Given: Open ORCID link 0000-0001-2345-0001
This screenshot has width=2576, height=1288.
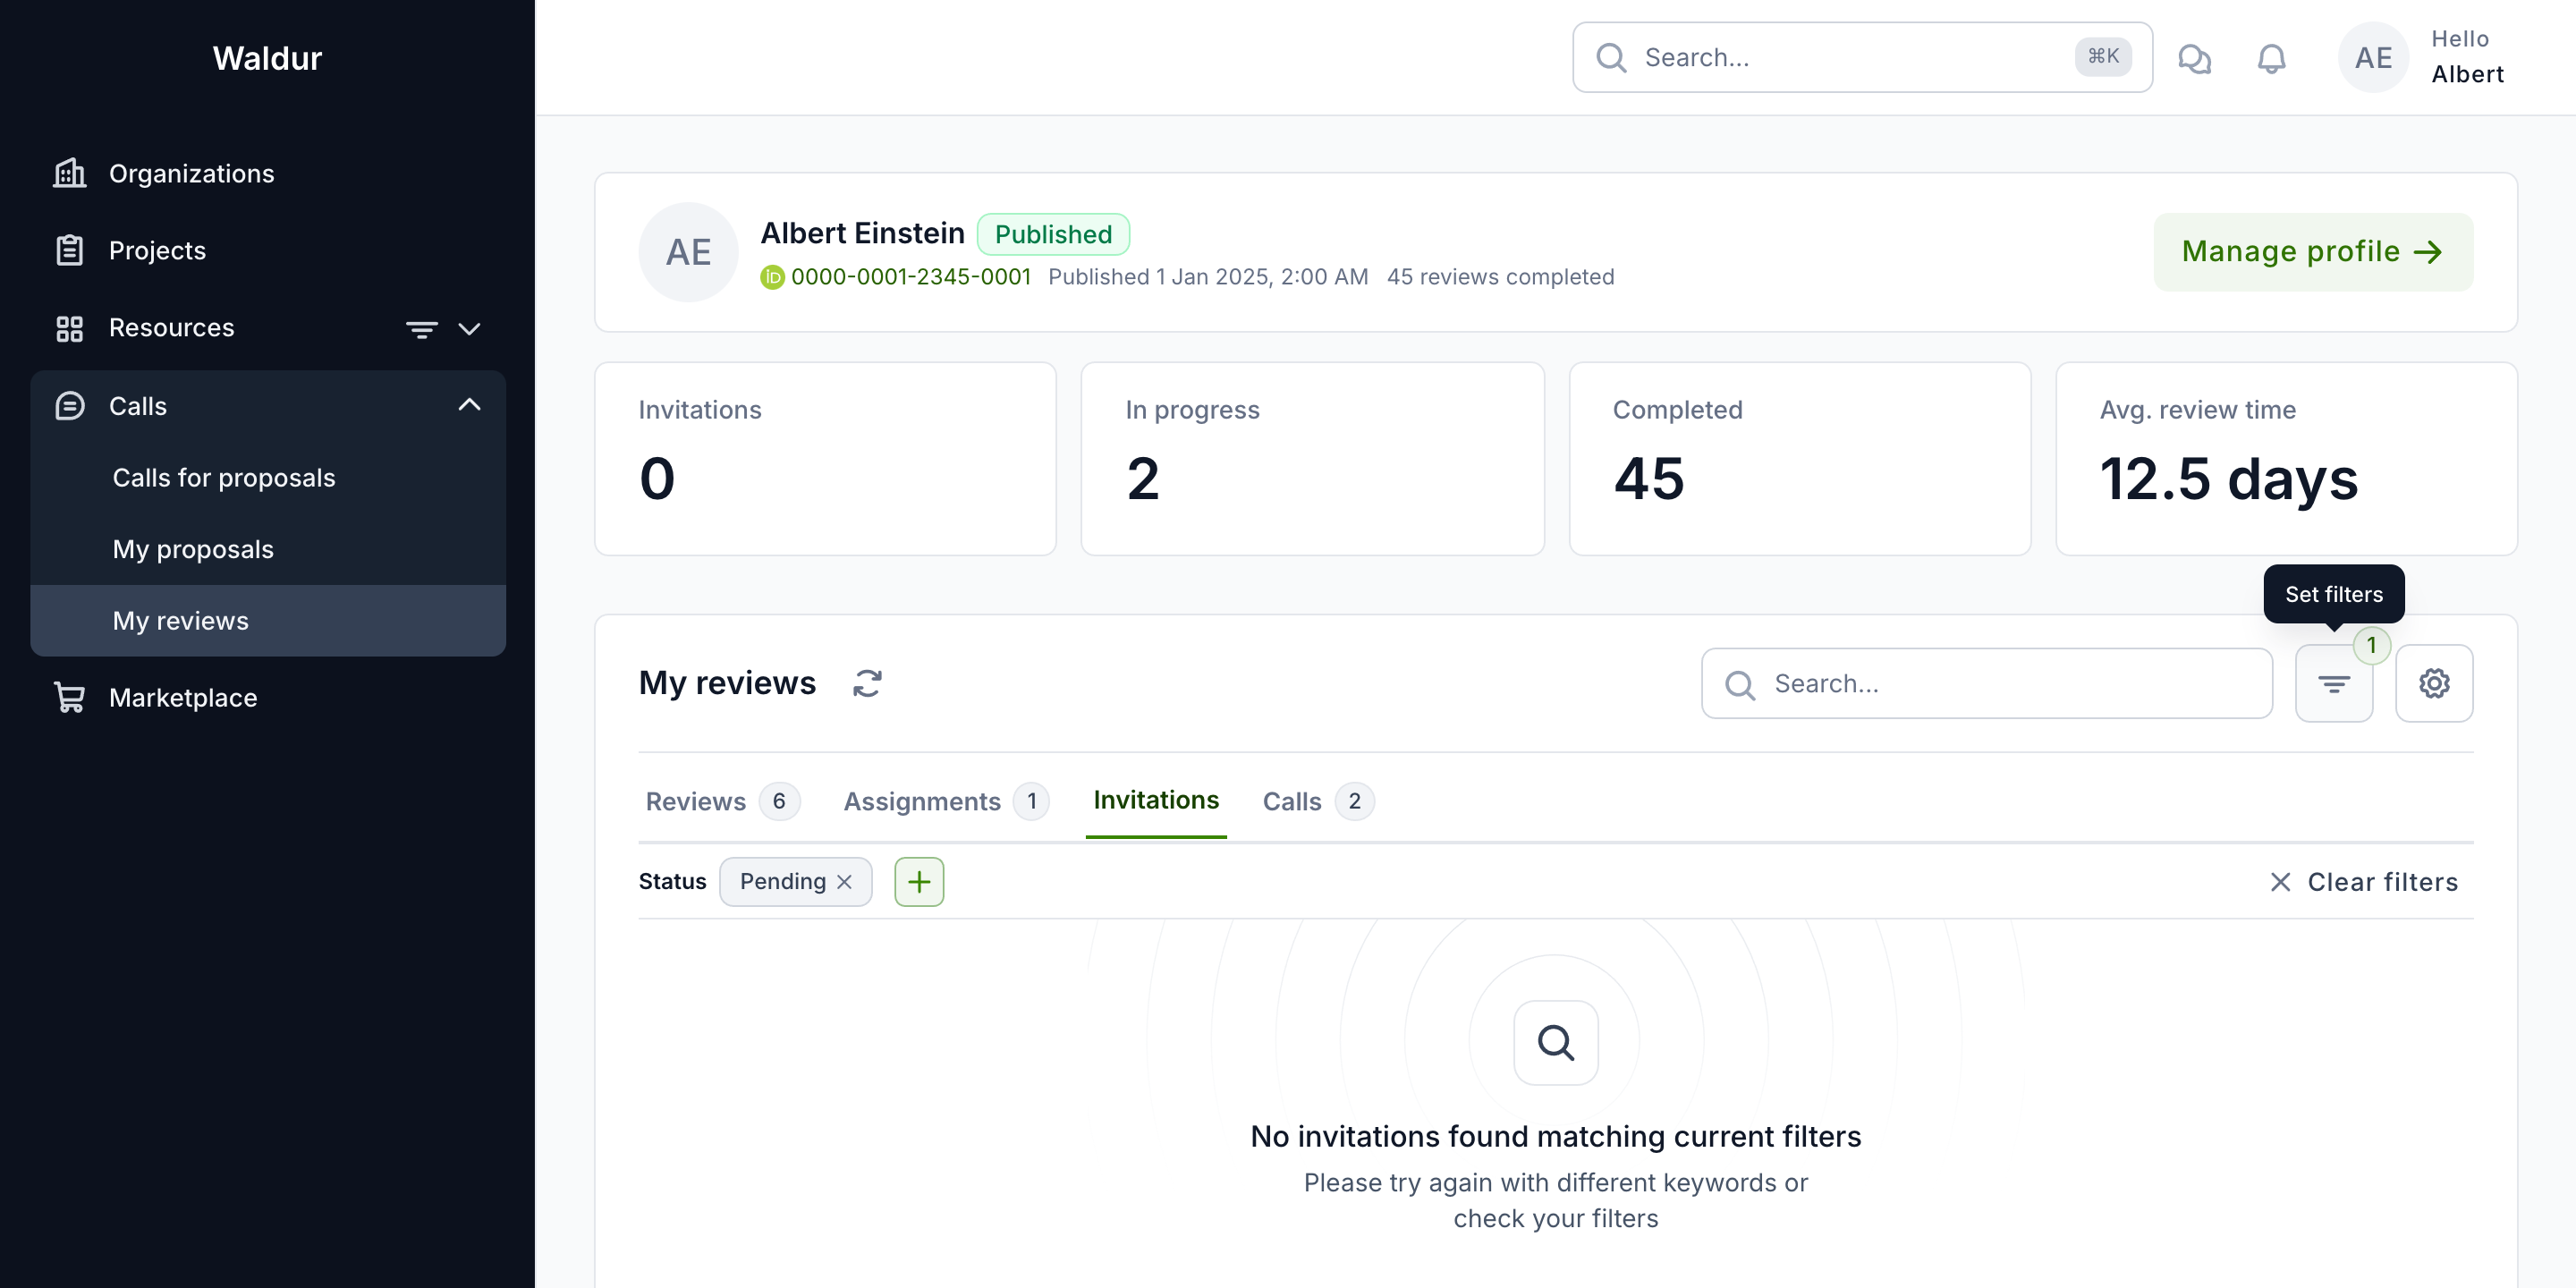Looking at the screenshot, I should pyautogui.click(x=910, y=277).
